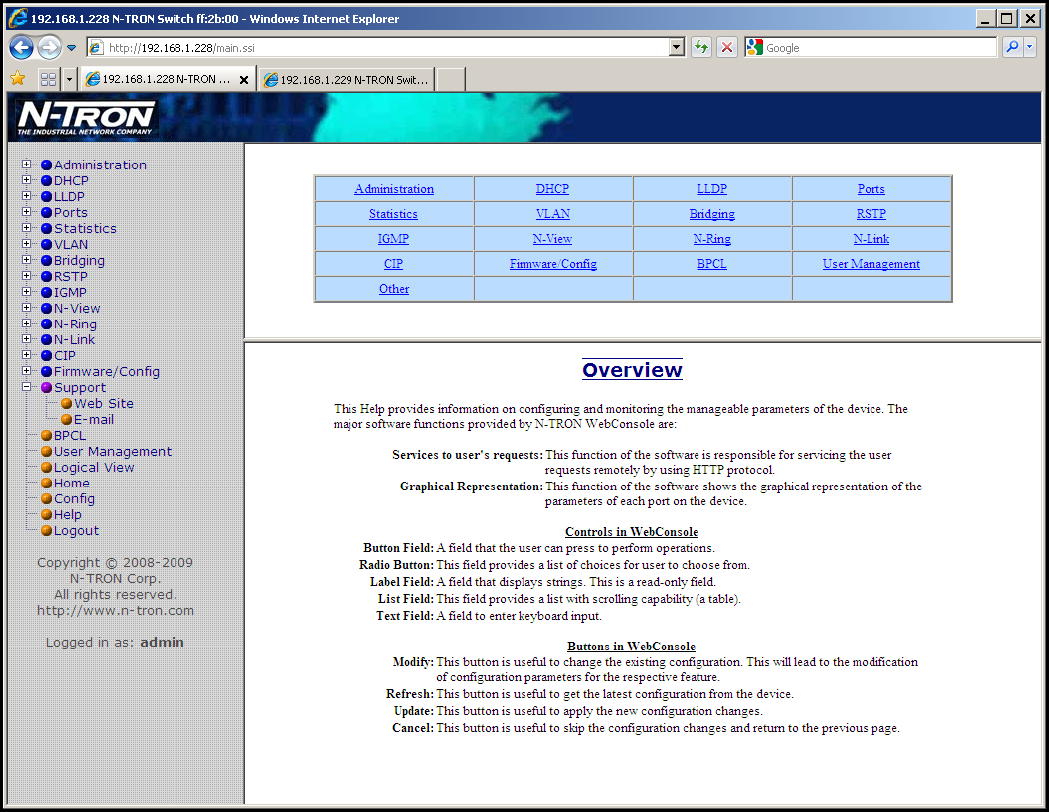
Task: Collapse the Support tree node
Action: [x=26, y=387]
